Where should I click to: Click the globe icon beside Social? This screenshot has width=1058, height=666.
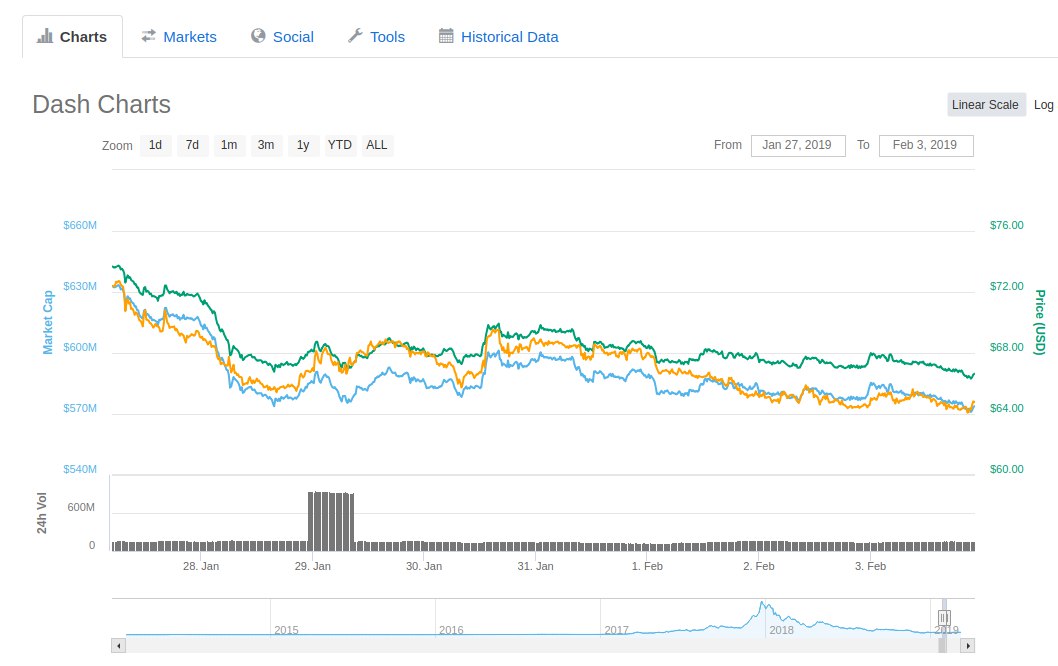click(258, 36)
